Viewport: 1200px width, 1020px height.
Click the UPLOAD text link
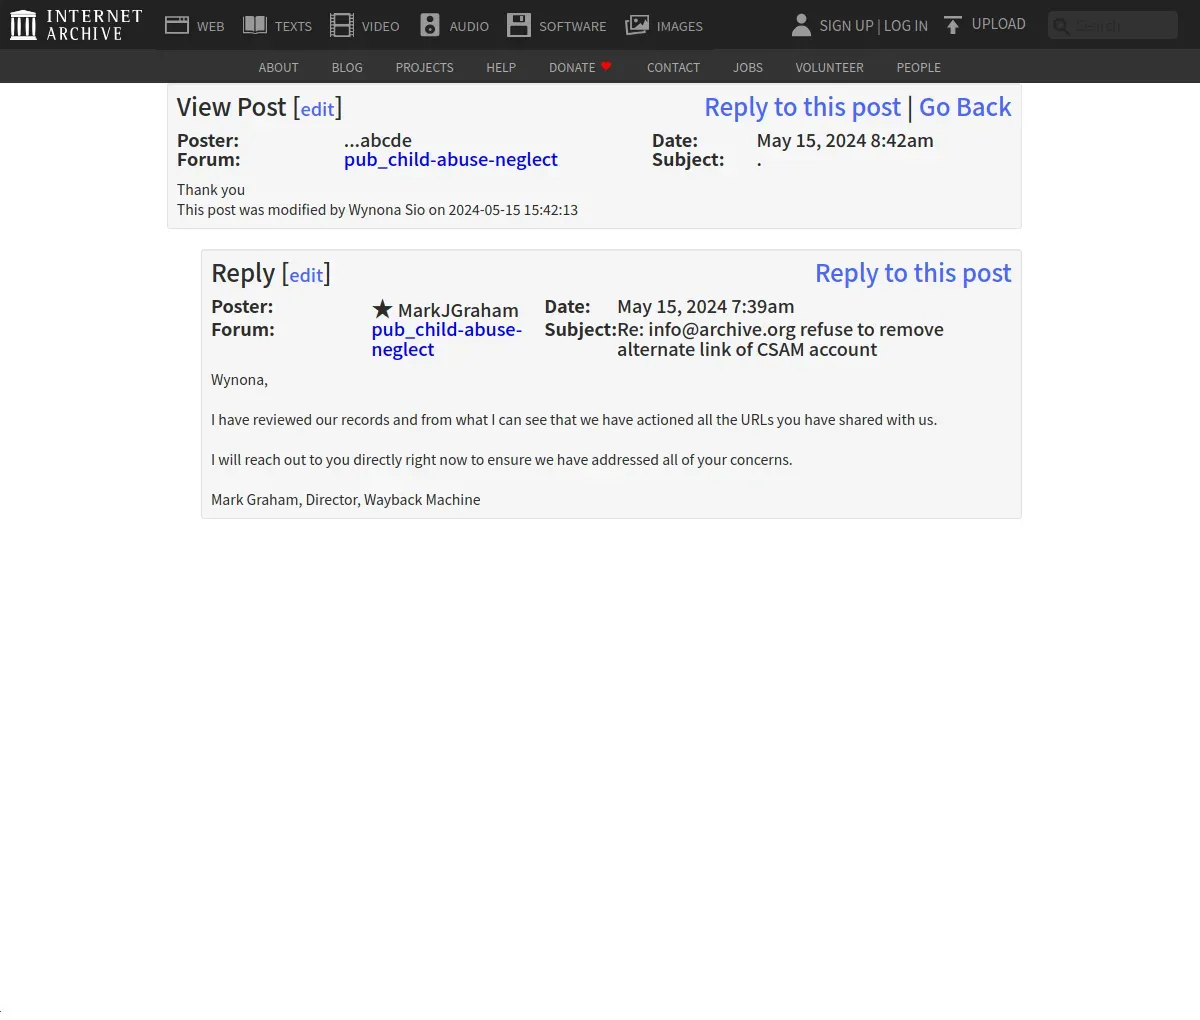999,24
